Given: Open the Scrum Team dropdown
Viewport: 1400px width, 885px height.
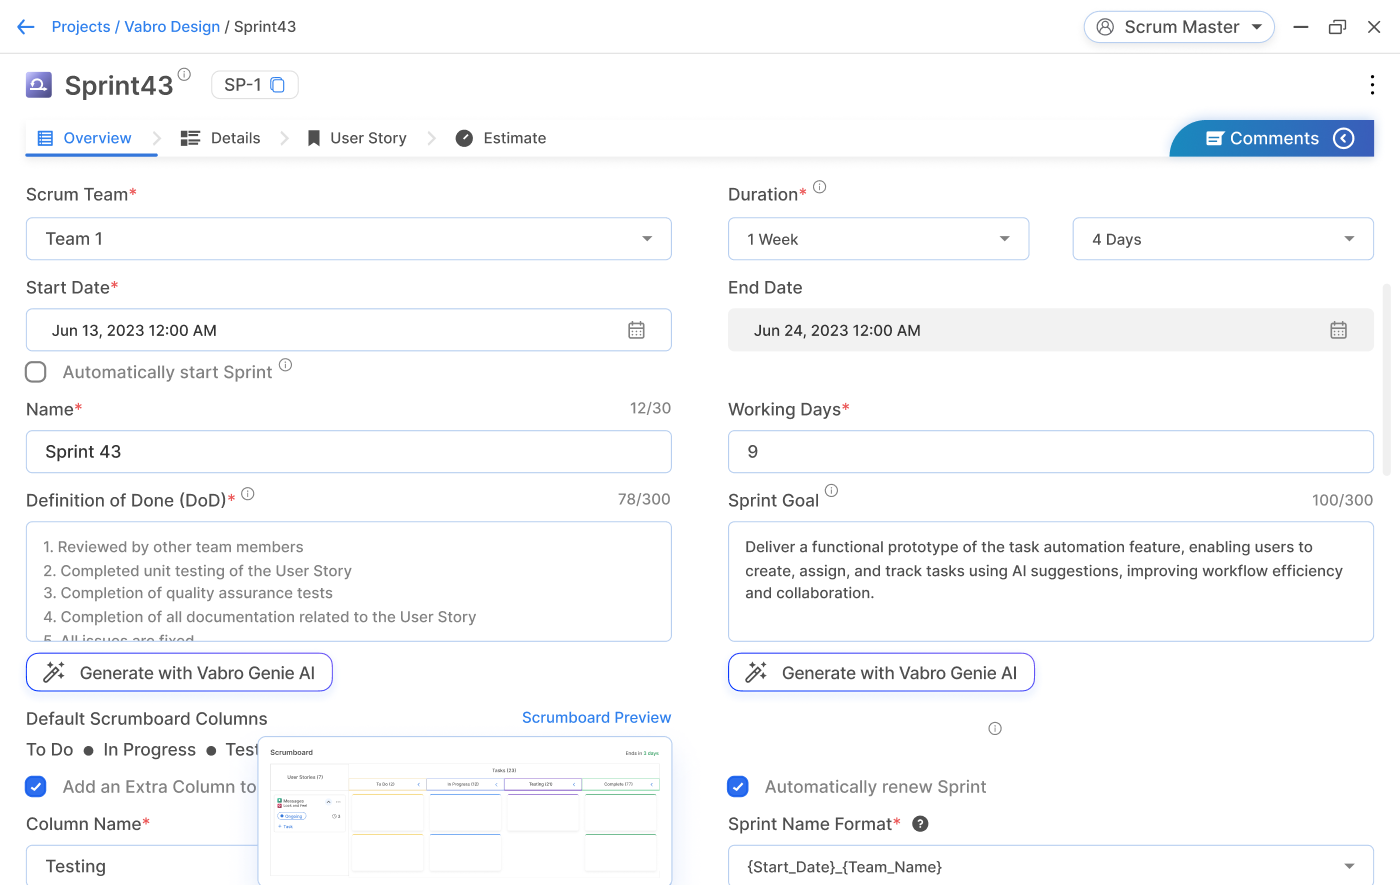Looking at the screenshot, I should coord(348,239).
